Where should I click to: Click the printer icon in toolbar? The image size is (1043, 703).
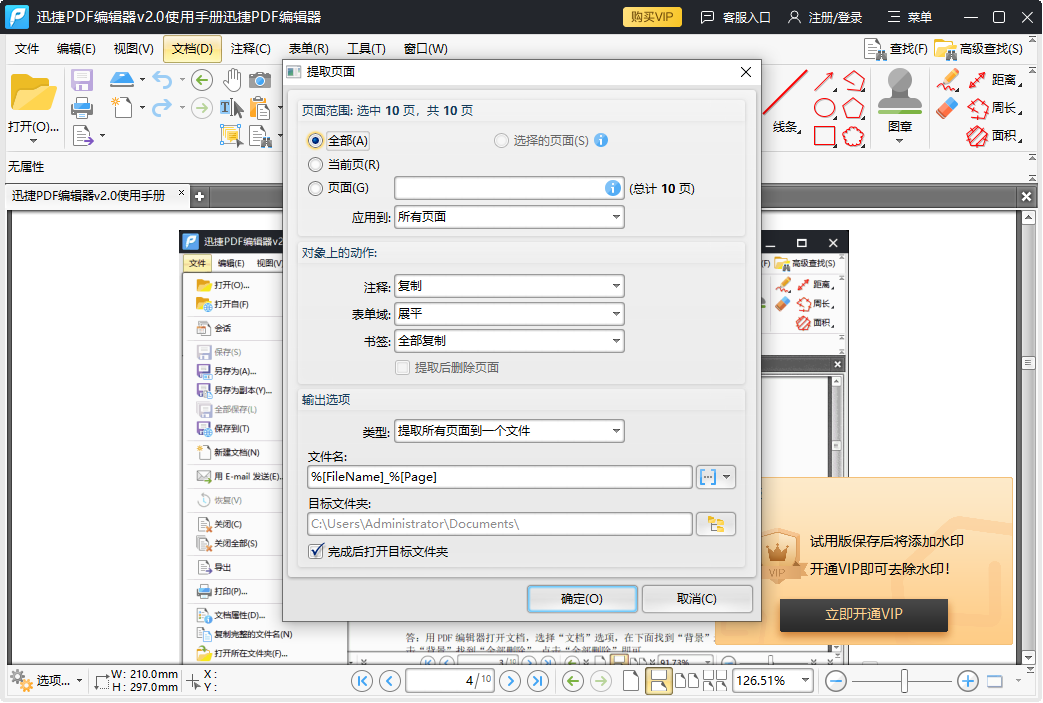click(81, 107)
